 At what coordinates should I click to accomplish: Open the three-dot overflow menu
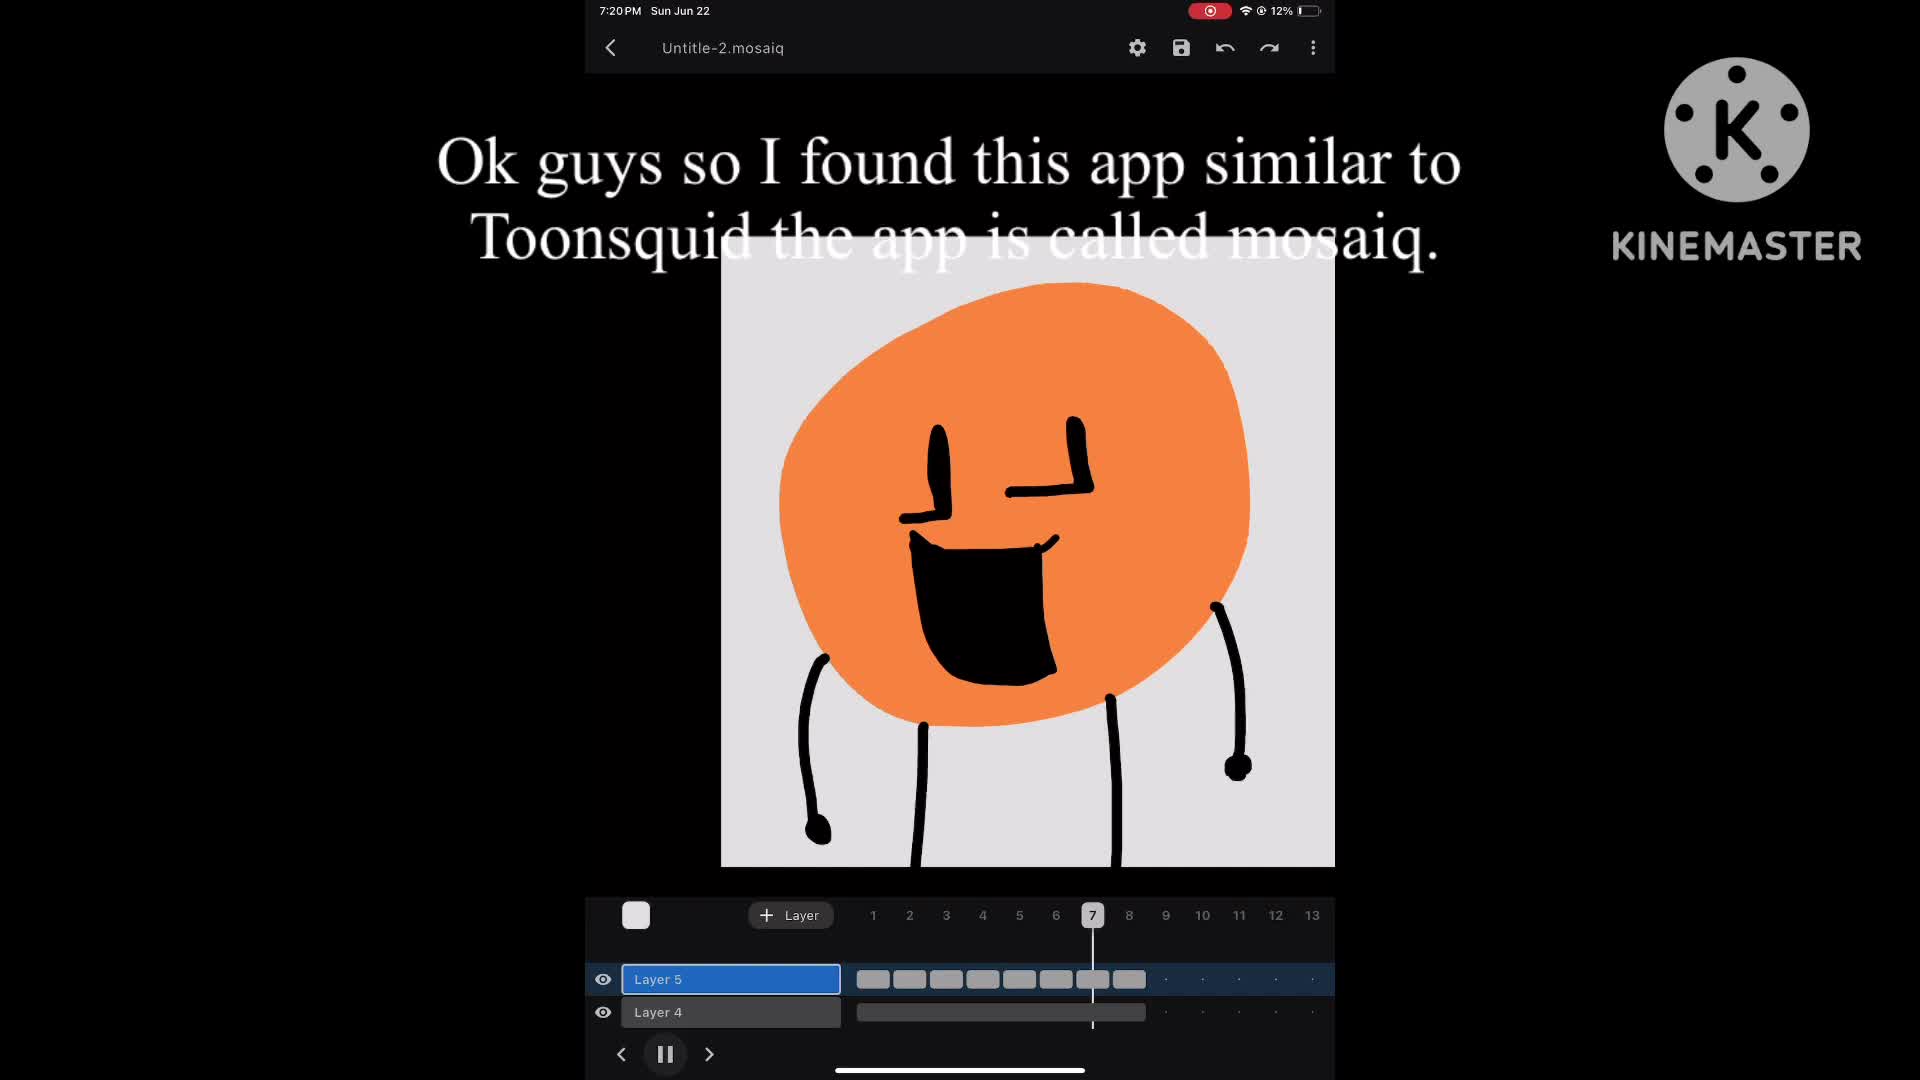tap(1313, 48)
